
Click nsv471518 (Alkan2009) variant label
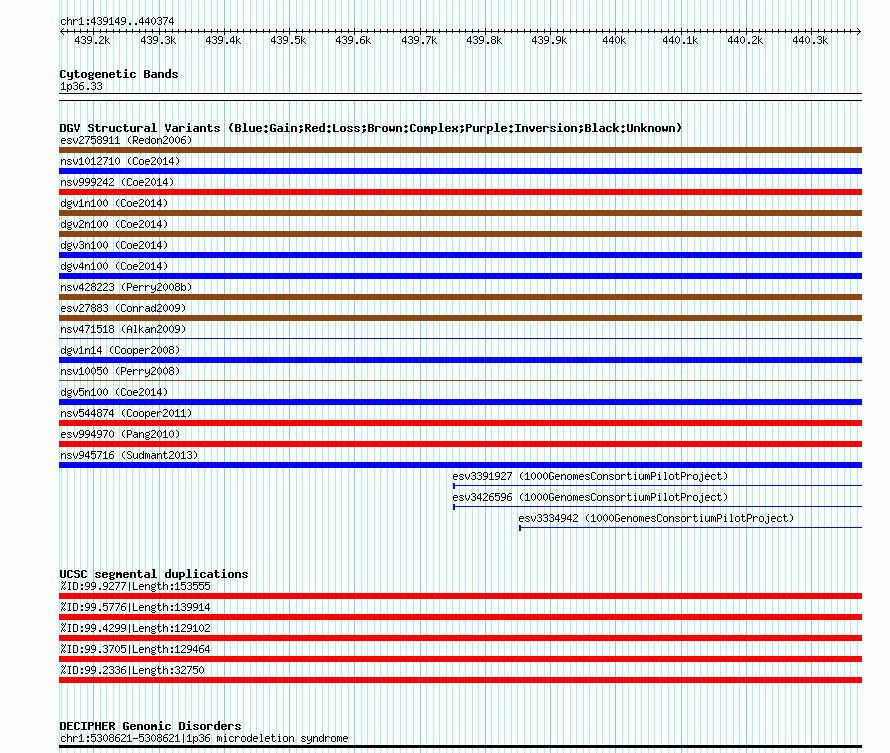point(123,329)
